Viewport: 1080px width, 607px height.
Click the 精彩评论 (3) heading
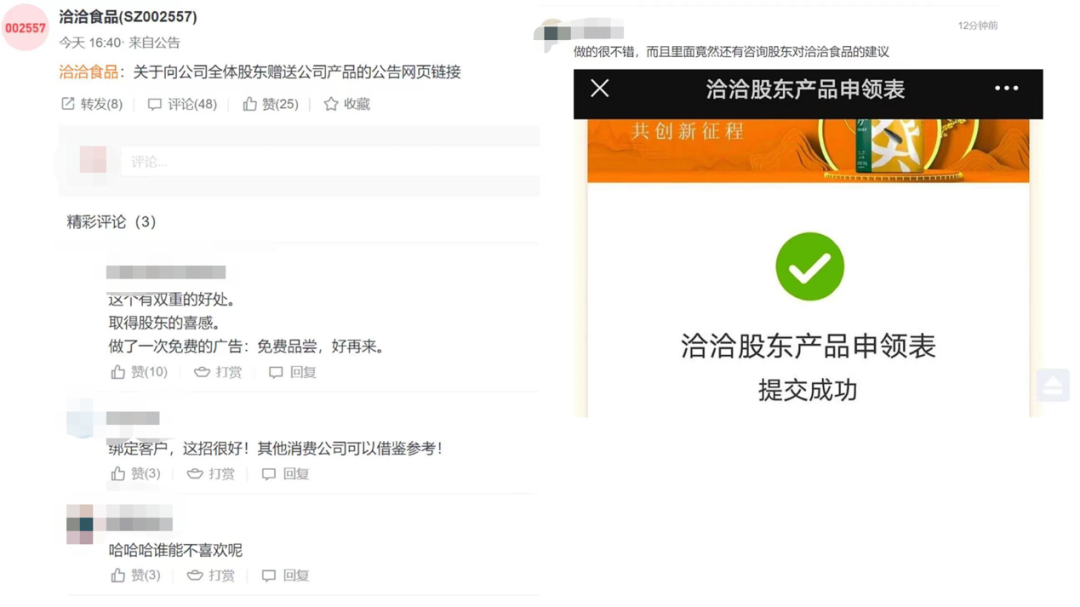tap(111, 222)
